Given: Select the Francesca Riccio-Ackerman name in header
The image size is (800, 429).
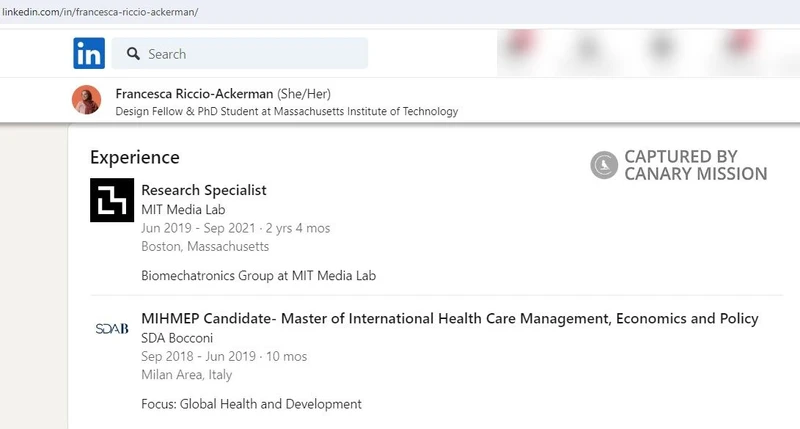Looking at the screenshot, I should point(194,94).
